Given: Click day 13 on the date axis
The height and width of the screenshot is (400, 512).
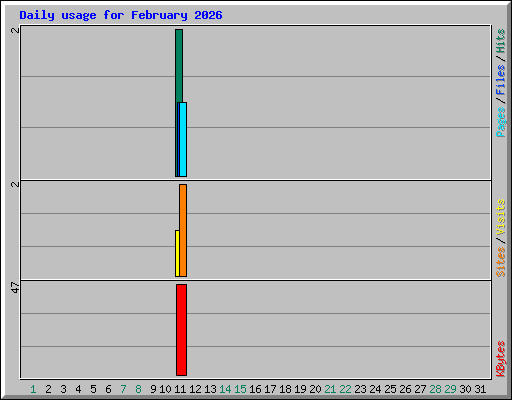Looking at the screenshot, I should tap(210, 389).
